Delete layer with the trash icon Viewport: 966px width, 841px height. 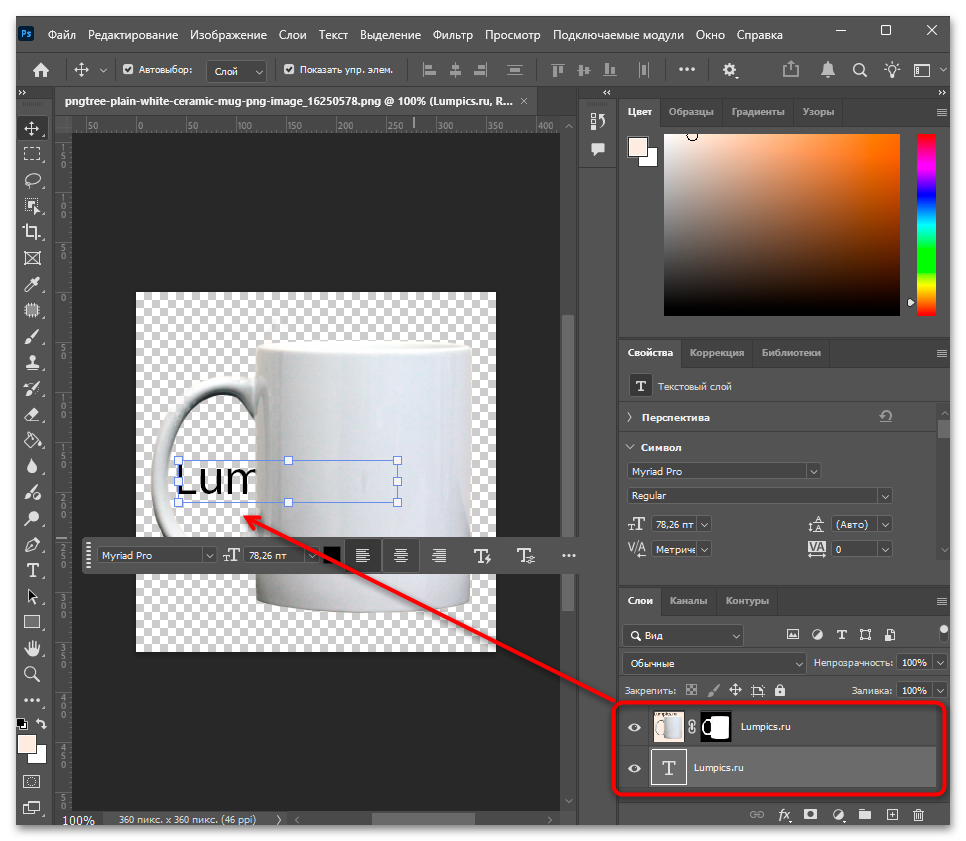(919, 815)
